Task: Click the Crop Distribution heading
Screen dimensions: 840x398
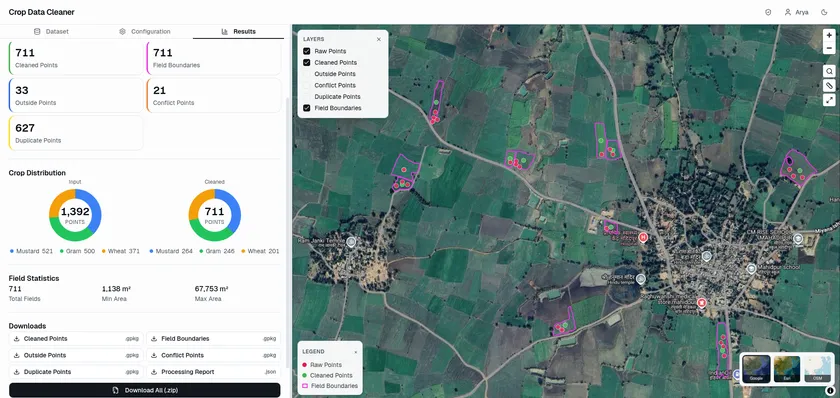Action: [37, 173]
